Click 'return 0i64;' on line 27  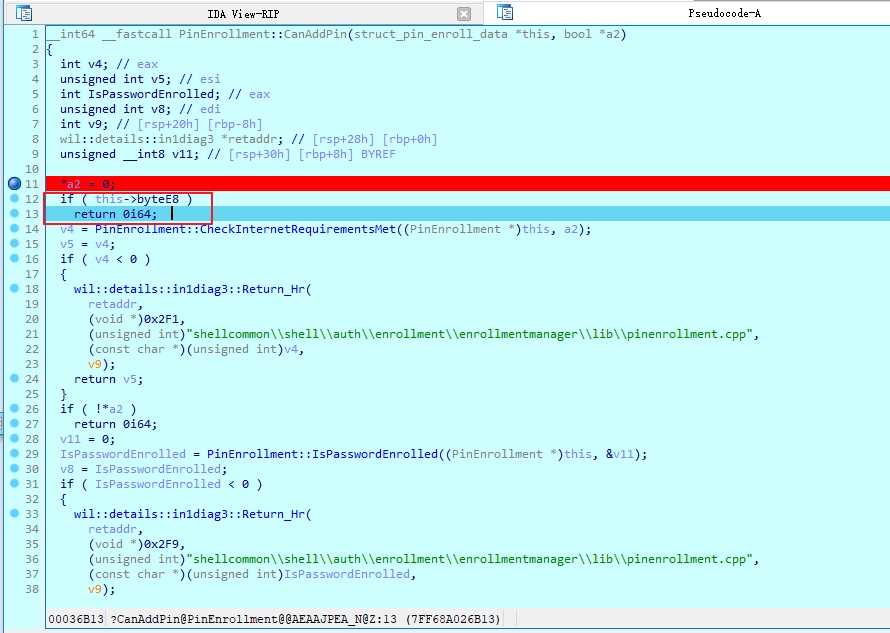pos(116,424)
